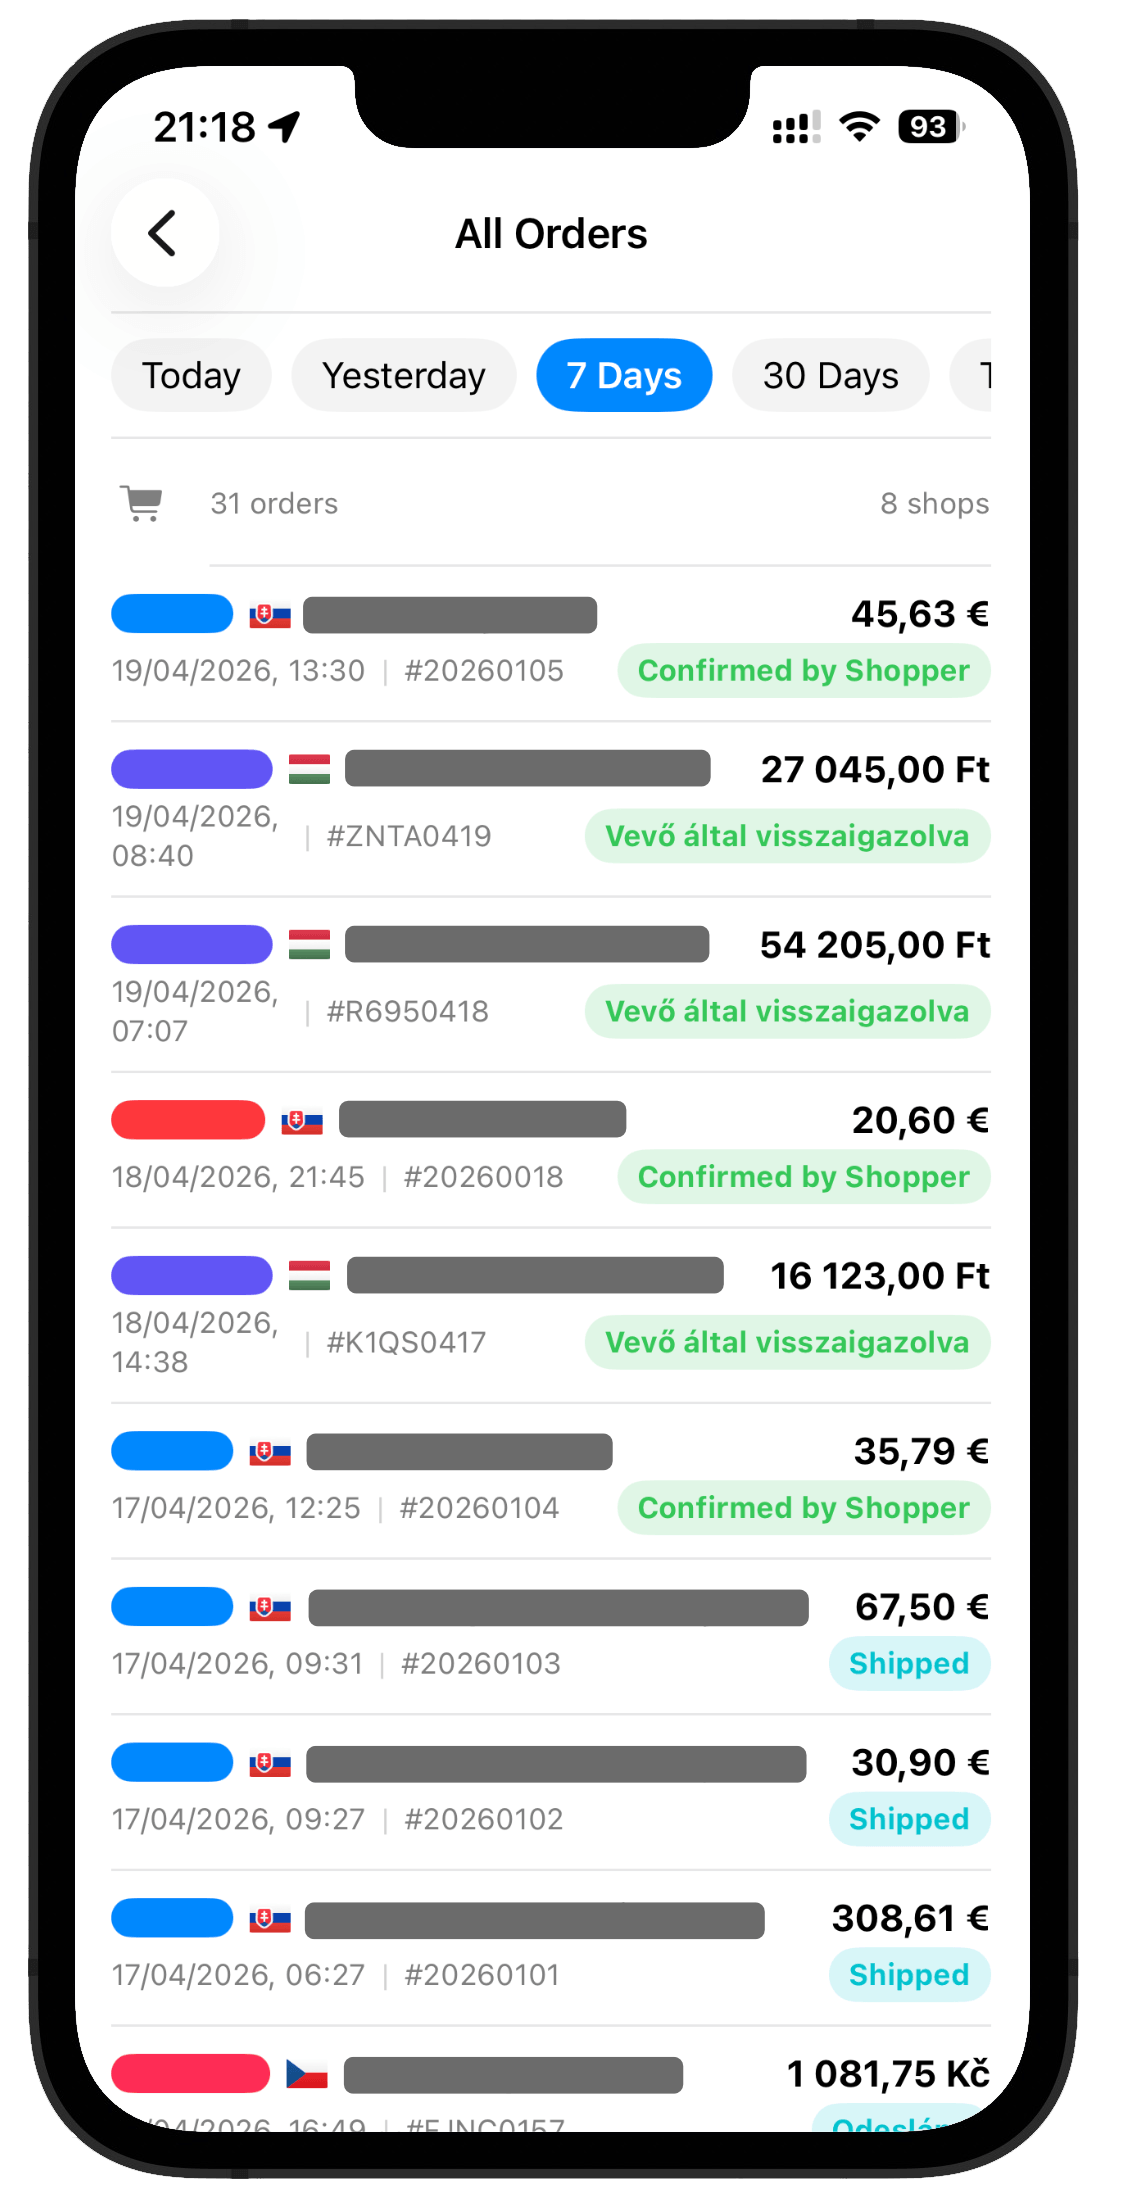Click blue shop tag on order #20260104

click(172, 1451)
